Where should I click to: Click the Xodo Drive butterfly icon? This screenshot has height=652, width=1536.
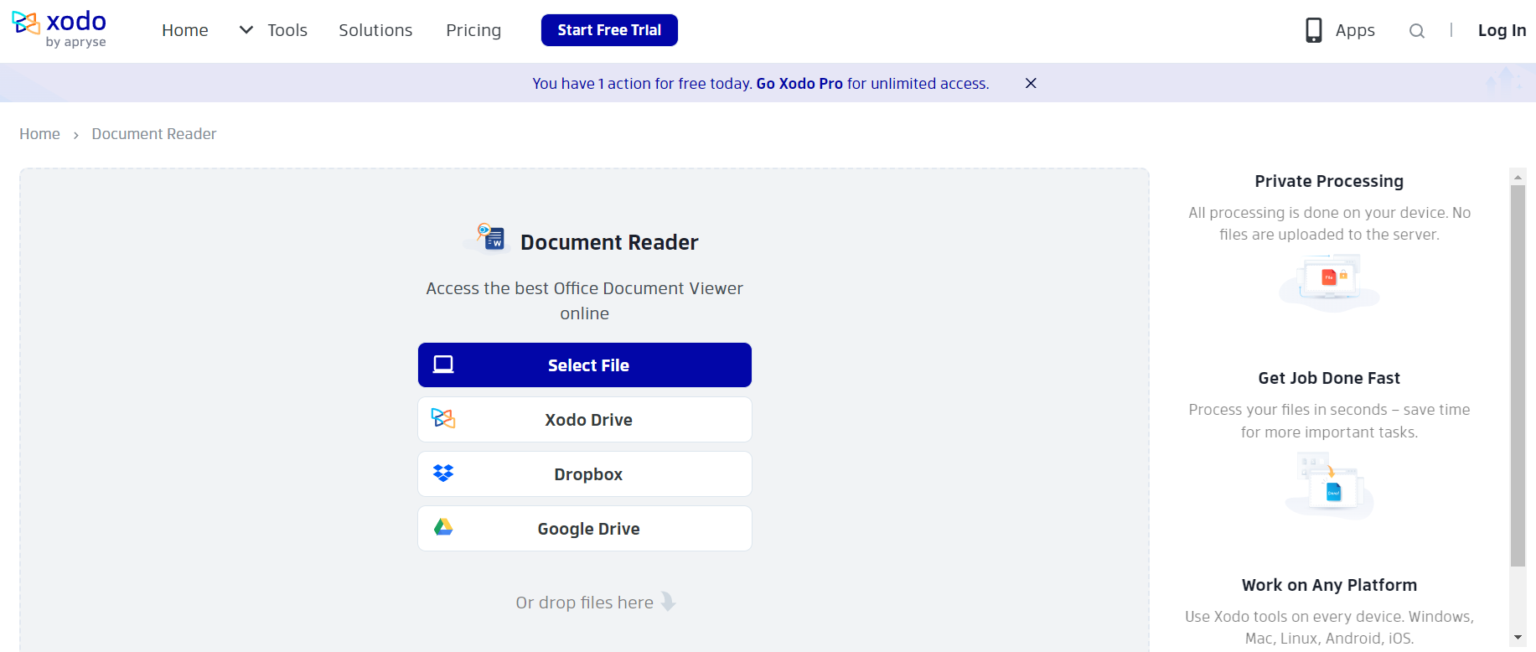(443, 419)
